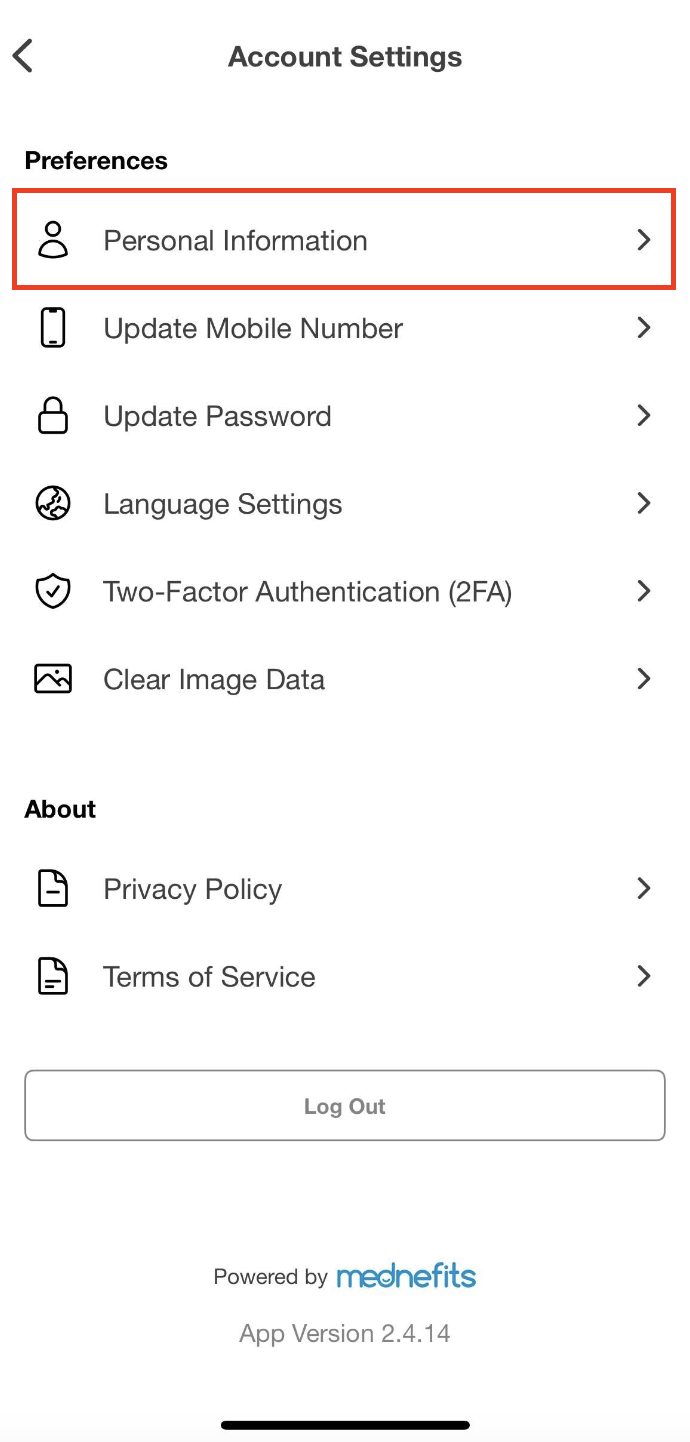
Task: Click the chevron next to Language Settings
Action: [644, 503]
